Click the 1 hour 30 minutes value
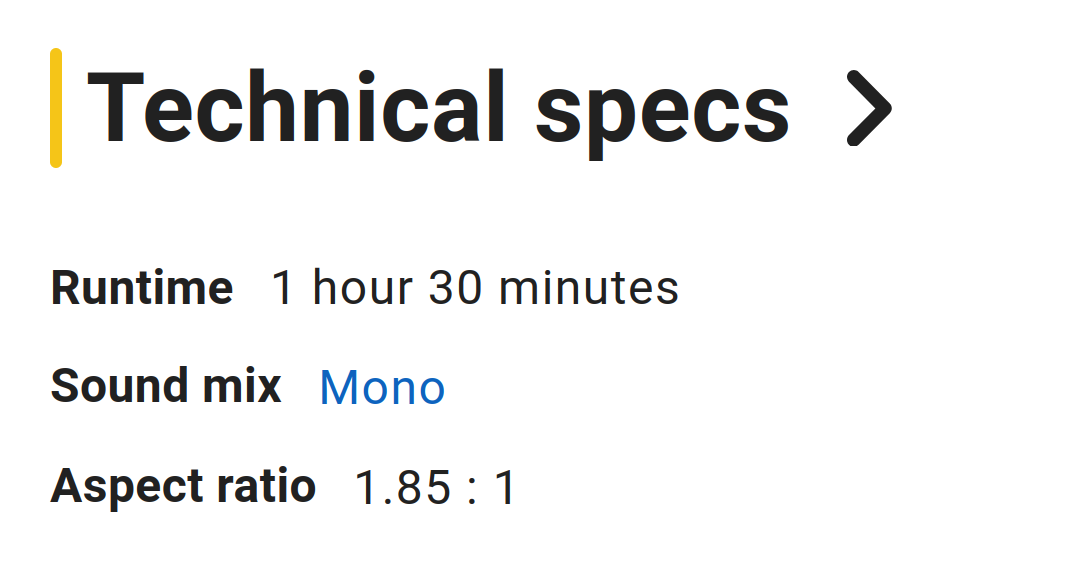The width and height of the screenshot is (1071, 568). (475, 287)
